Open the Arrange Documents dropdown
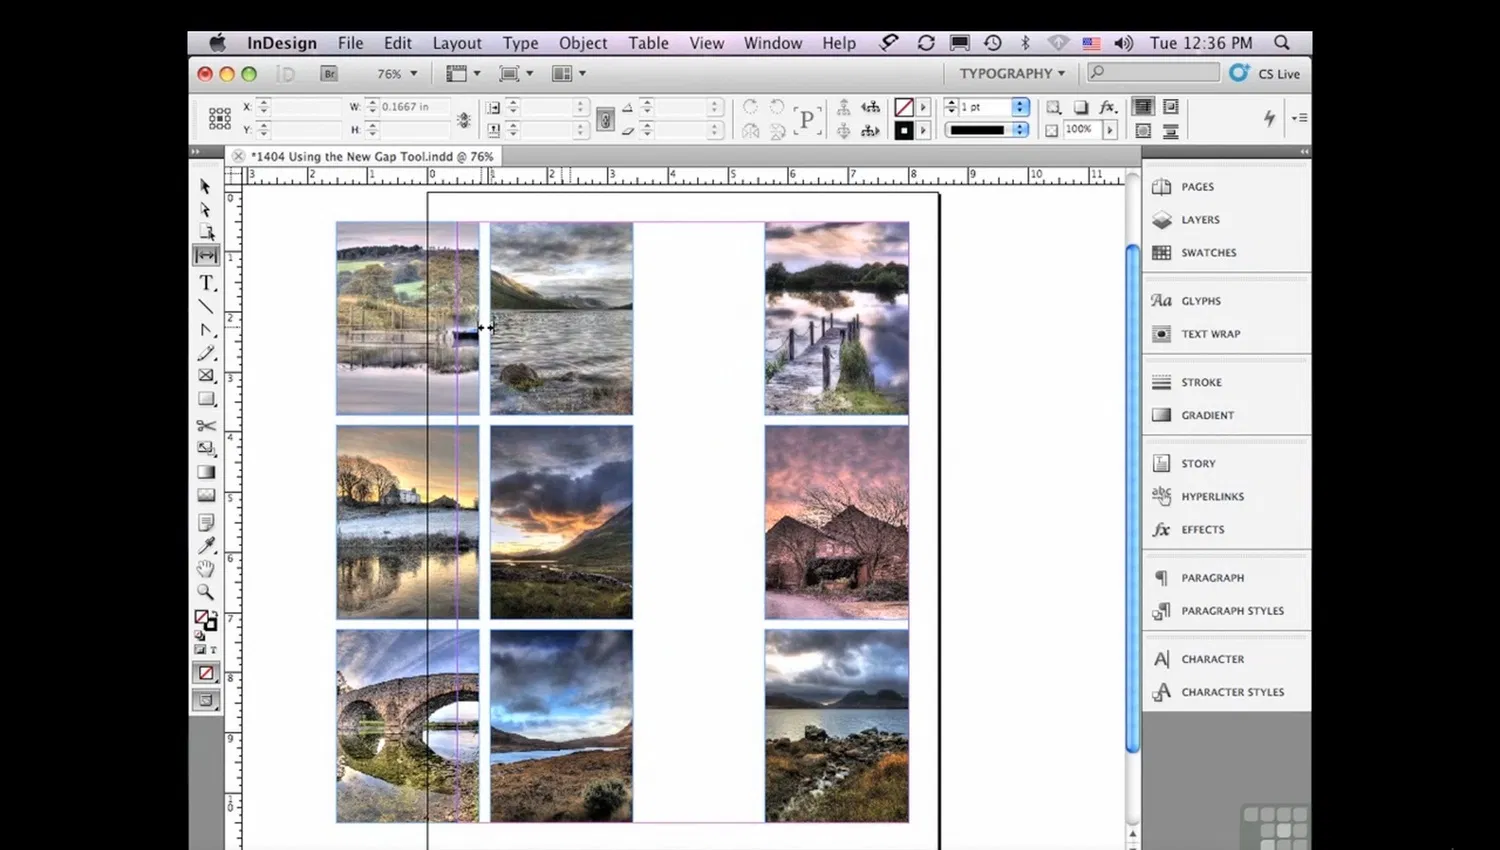Viewport: 1500px width, 850px height. click(569, 74)
